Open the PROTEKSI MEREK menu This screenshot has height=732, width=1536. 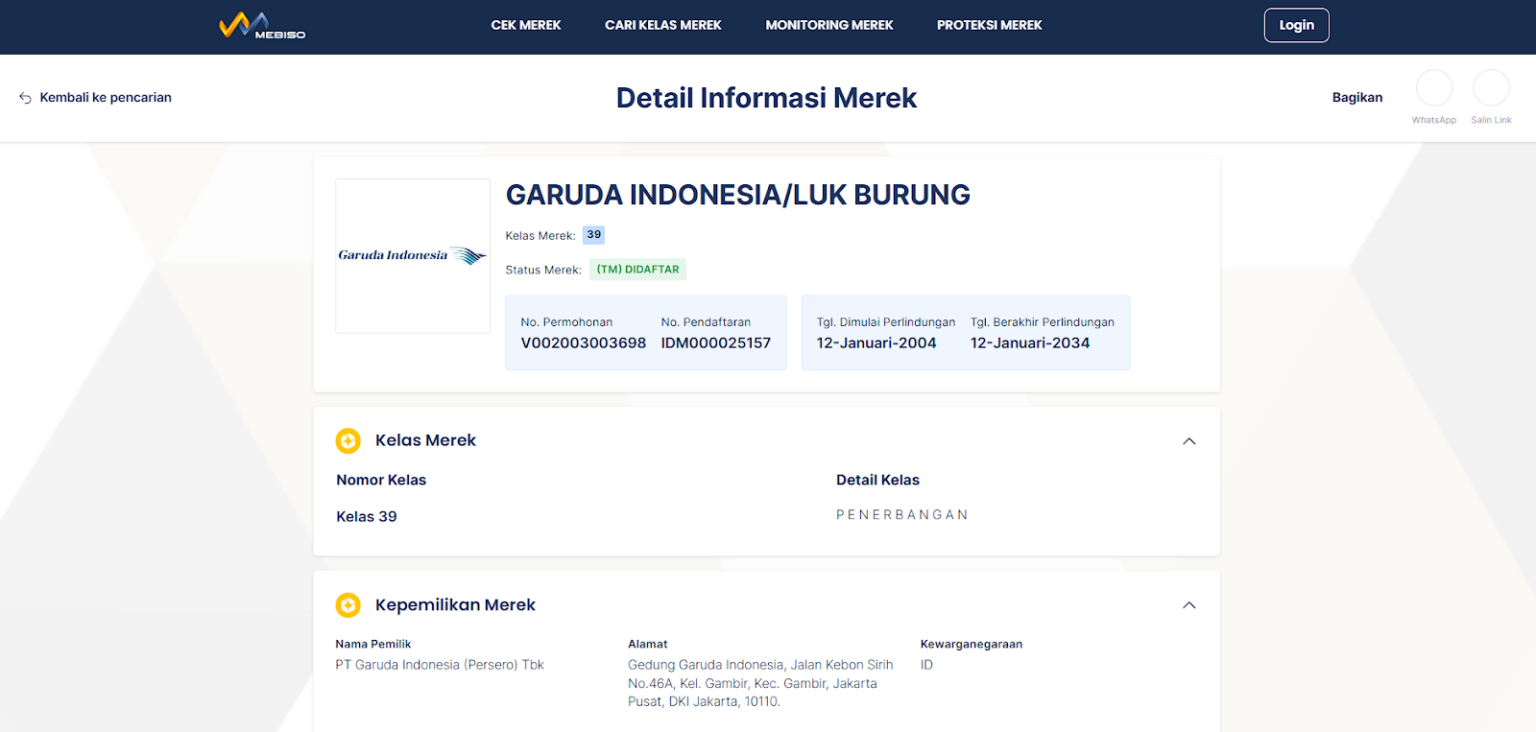coord(989,25)
